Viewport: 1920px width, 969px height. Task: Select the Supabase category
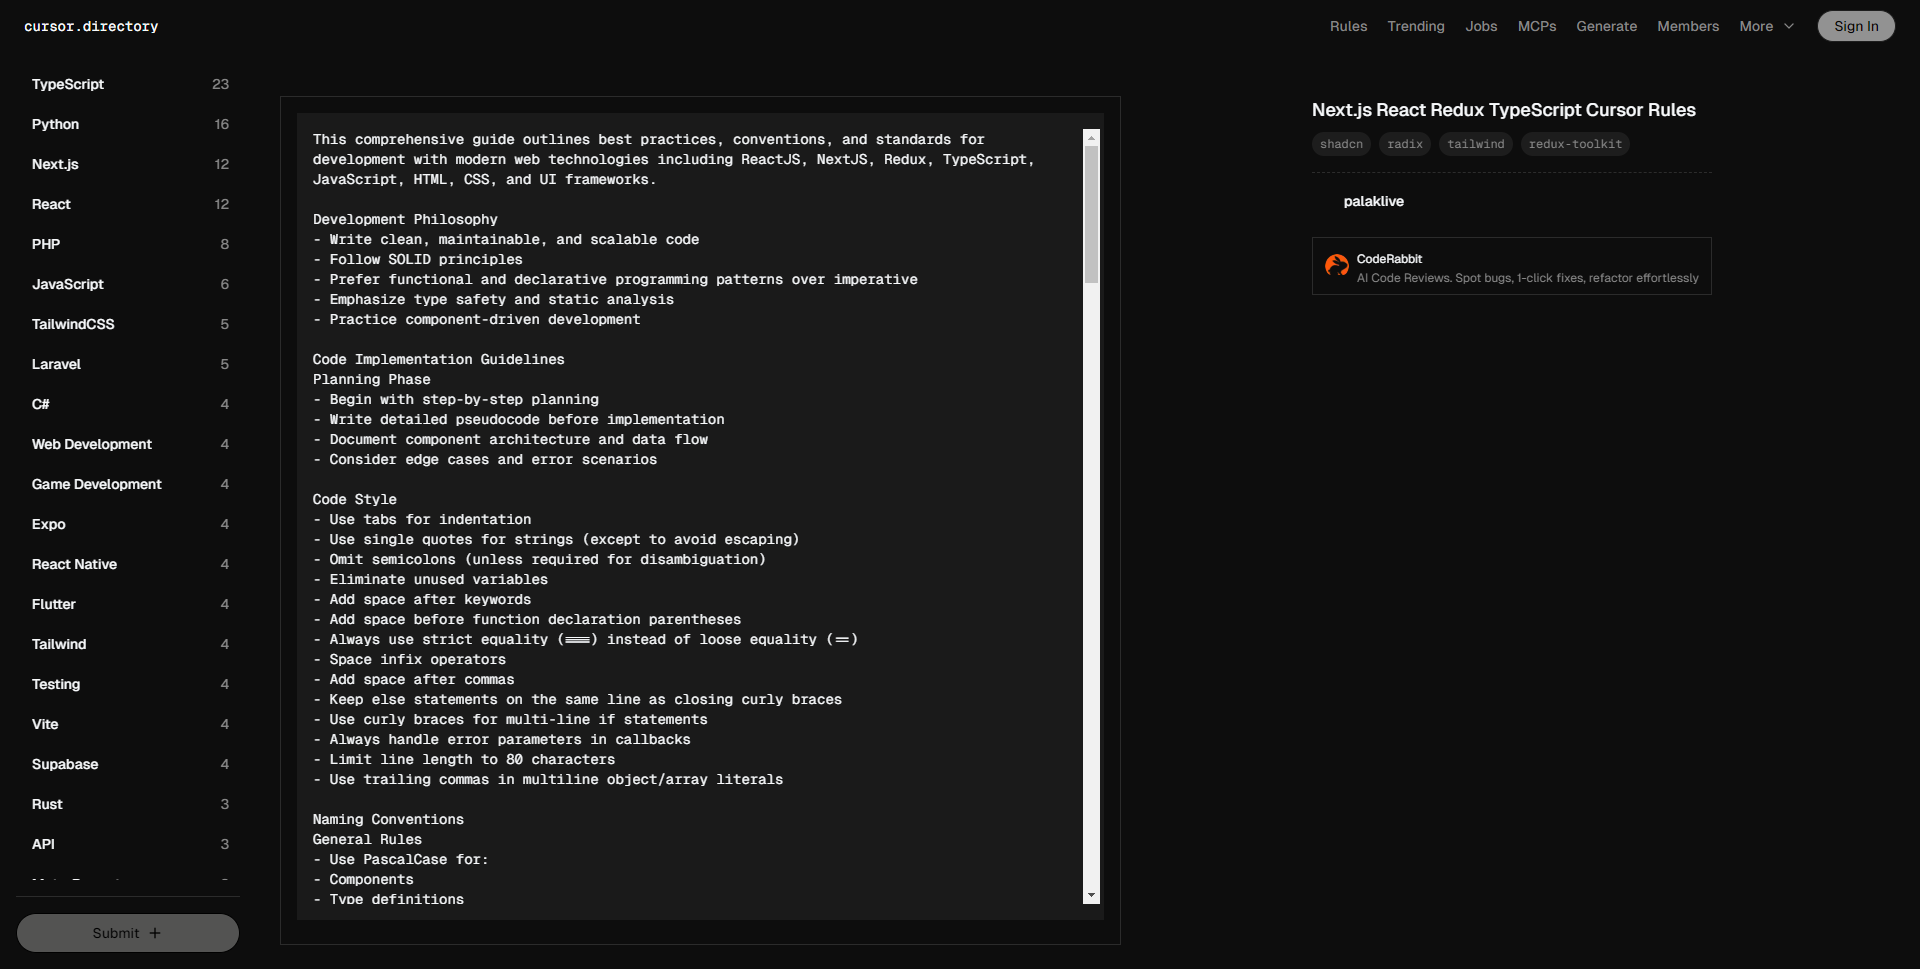tap(65, 765)
